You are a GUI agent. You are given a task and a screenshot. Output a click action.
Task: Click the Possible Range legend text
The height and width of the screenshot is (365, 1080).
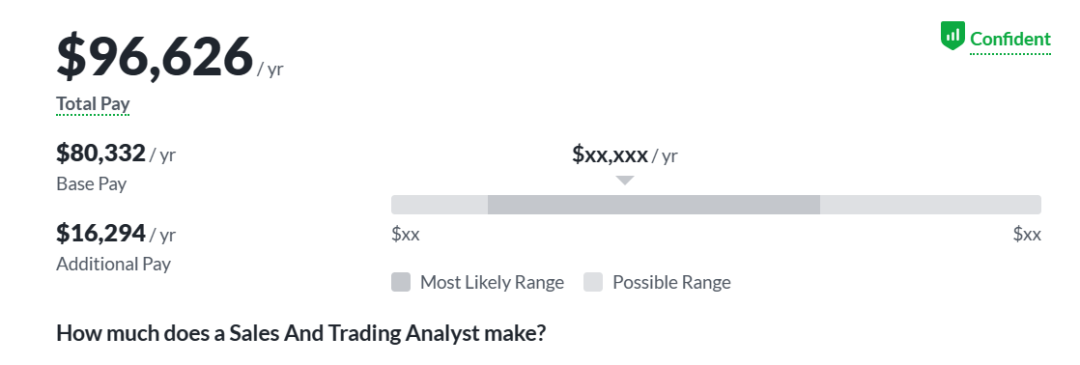pos(672,282)
